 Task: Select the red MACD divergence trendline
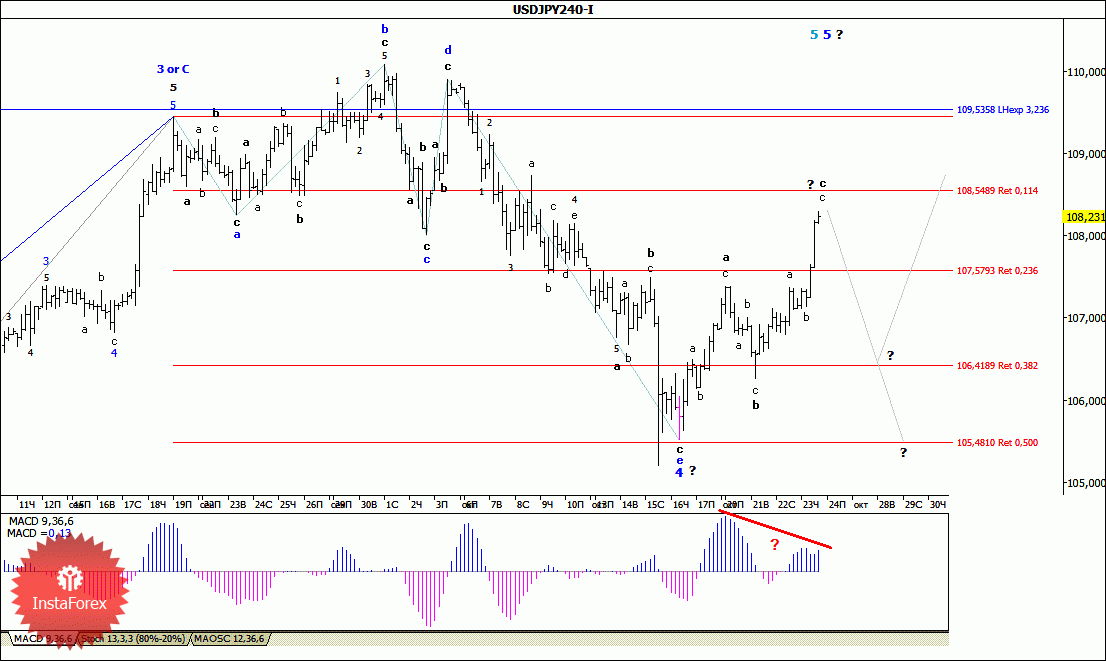(x=776, y=530)
